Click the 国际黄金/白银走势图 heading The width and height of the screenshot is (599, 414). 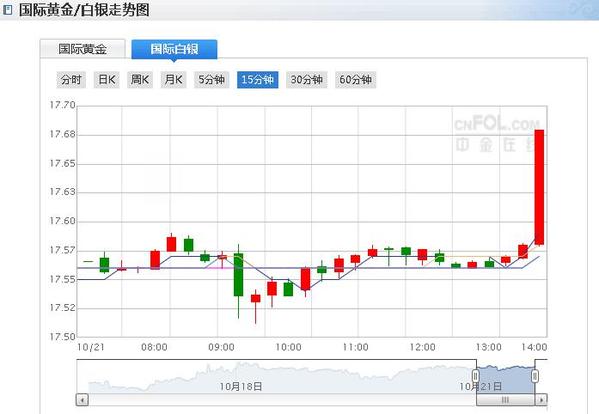click(x=84, y=10)
